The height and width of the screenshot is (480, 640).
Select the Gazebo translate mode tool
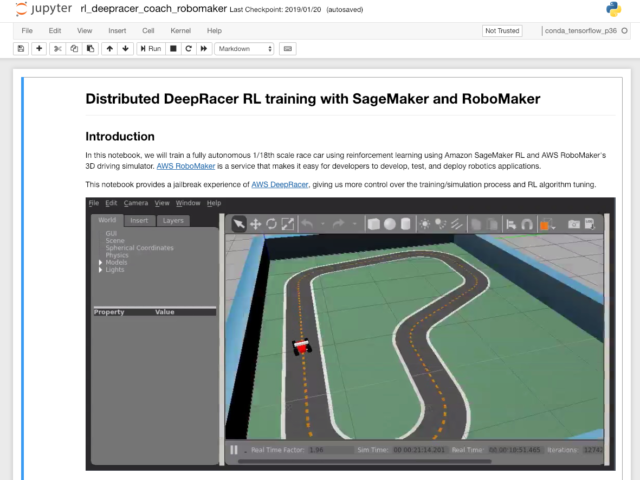(256, 224)
